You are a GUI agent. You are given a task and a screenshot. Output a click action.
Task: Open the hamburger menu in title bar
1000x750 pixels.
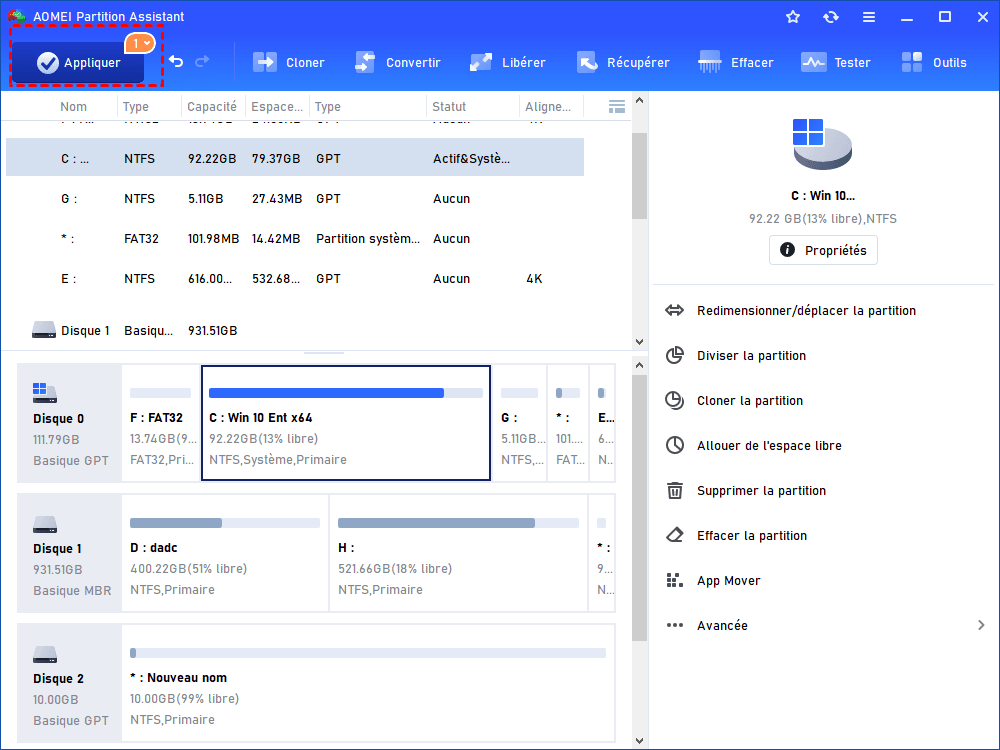tap(869, 17)
